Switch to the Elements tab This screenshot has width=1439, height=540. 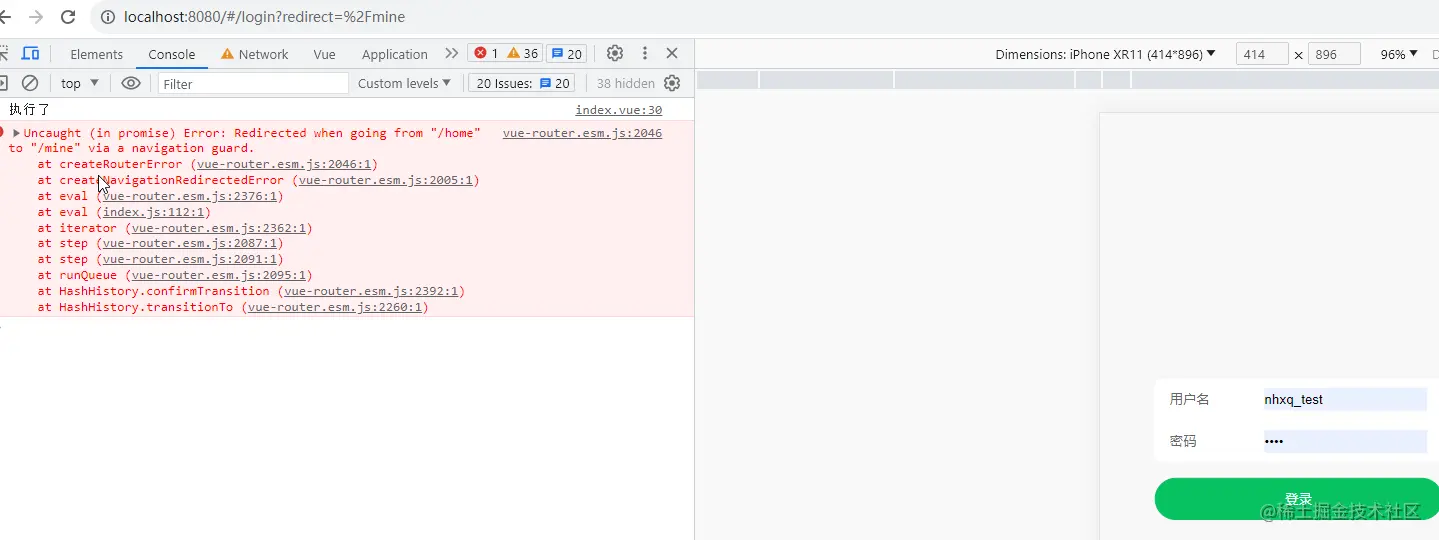pyautogui.click(x=97, y=54)
